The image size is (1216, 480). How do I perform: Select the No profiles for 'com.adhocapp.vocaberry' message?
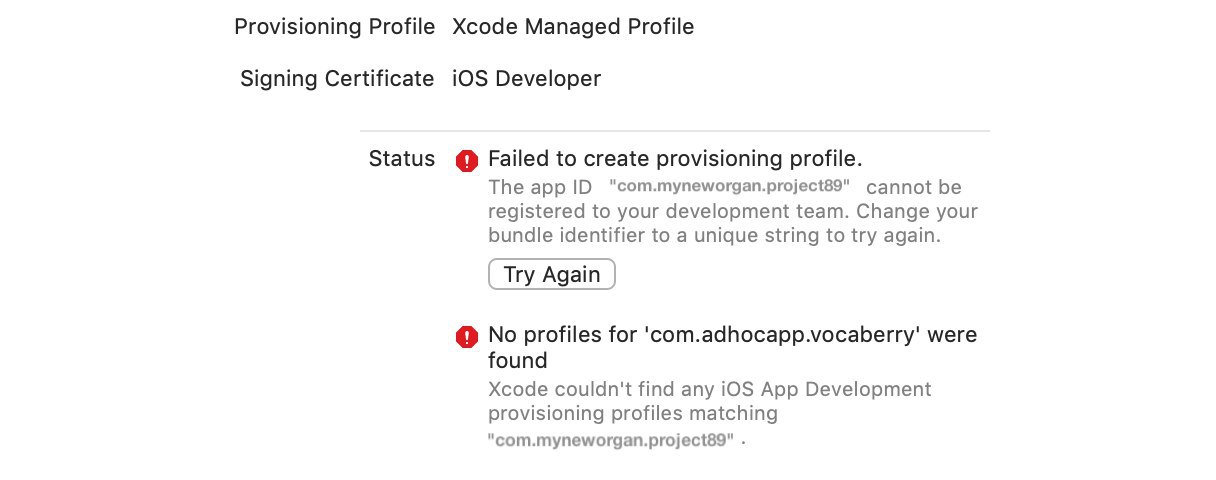(733, 347)
